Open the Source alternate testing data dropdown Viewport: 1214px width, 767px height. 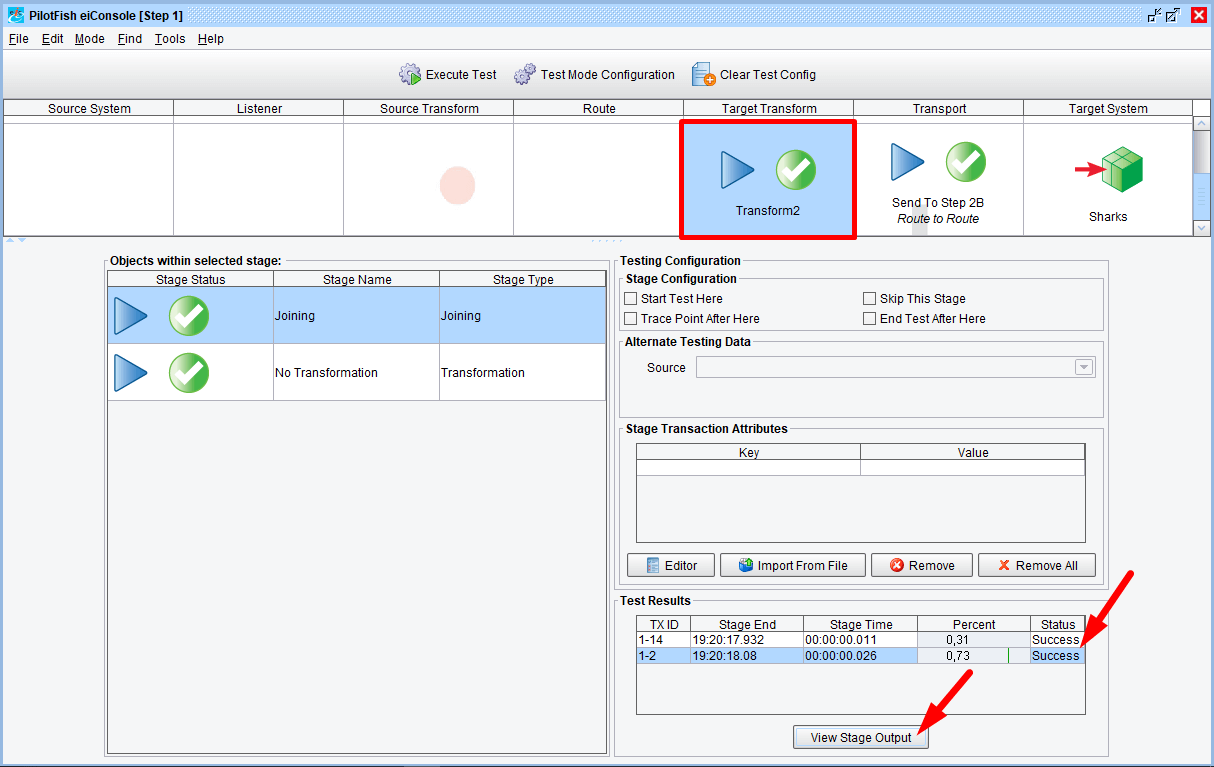pos(1084,368)
